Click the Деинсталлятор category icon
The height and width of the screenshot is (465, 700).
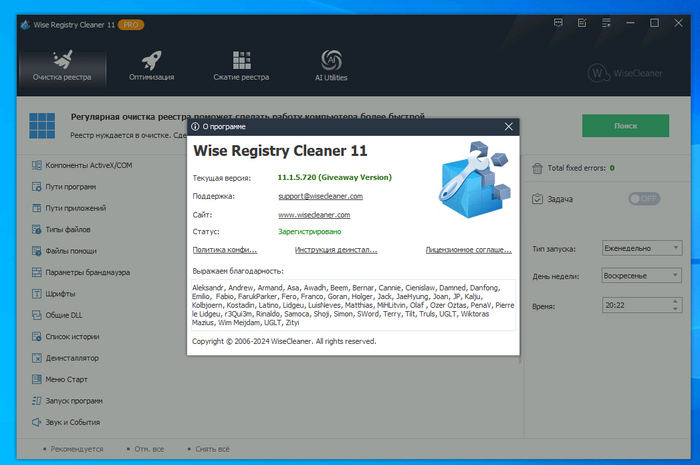pos(36,358)
